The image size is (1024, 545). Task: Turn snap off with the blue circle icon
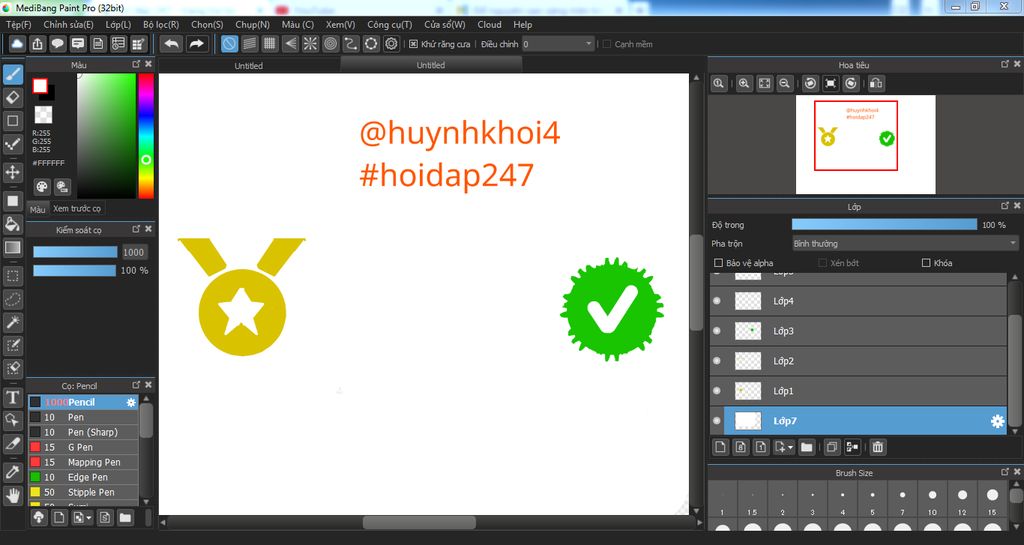click(x=229, y=44)
